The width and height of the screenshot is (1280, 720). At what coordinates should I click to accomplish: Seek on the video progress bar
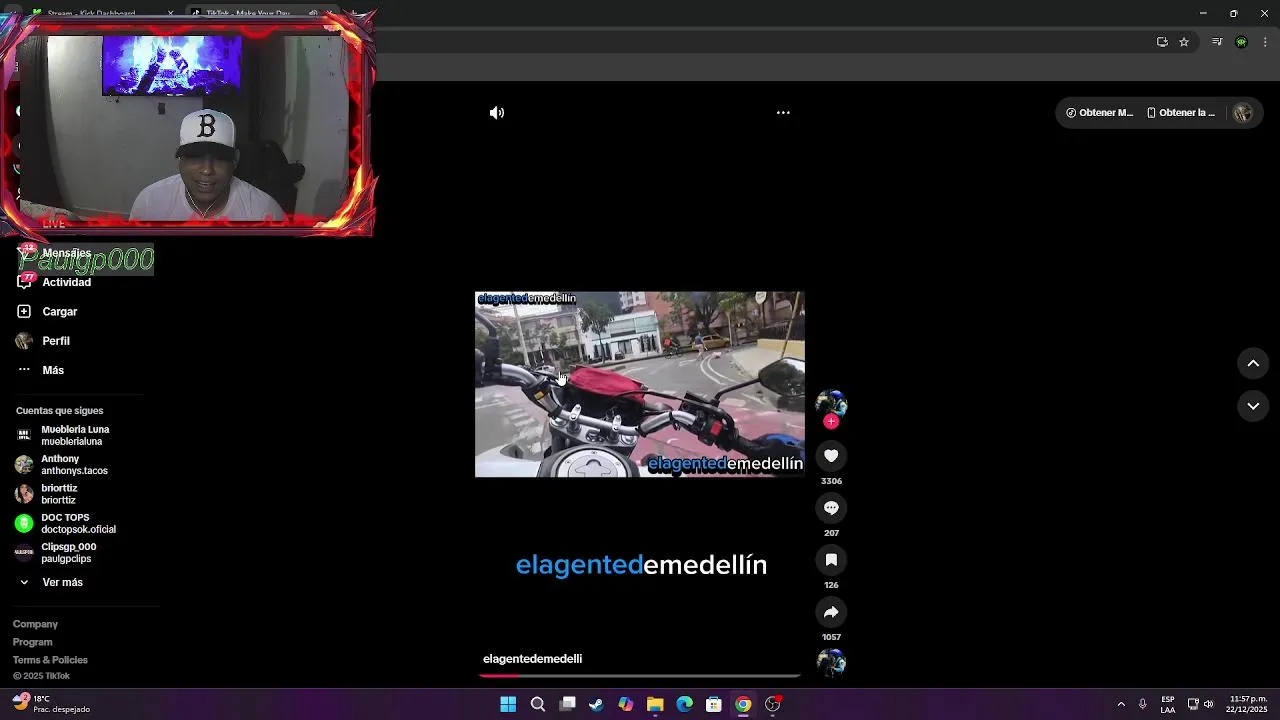pos(640,676)
